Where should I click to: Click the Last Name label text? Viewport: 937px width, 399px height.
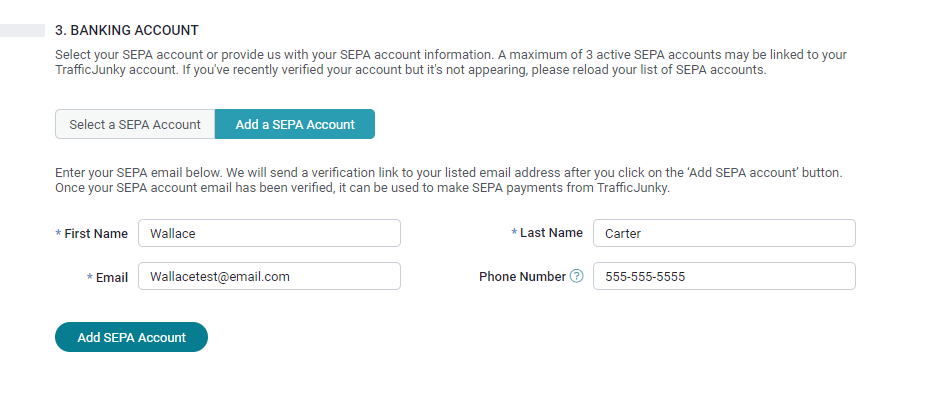(551, 233)
